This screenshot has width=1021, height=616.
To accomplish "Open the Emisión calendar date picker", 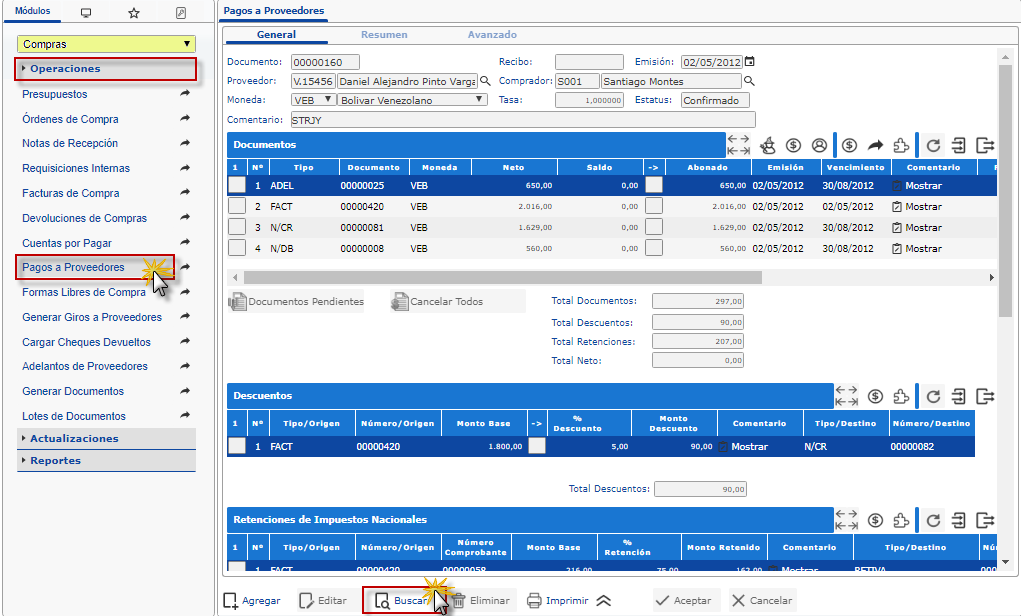I will (x=750, y=62).
